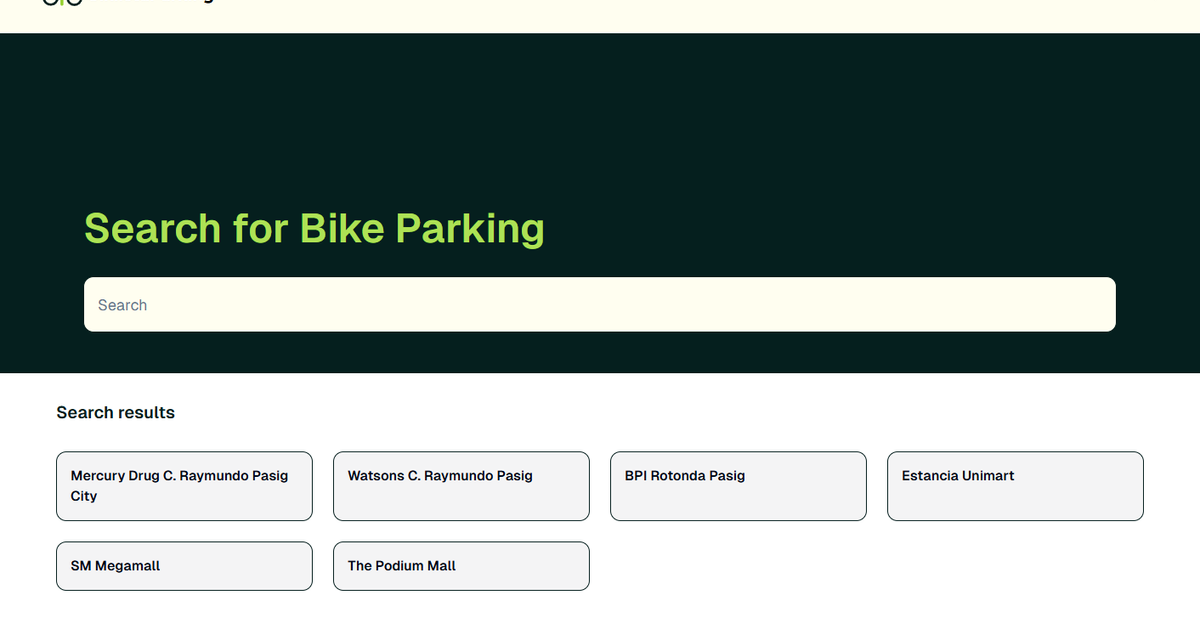Open BPI Rotonda Pasig parking result
This screenshot has width=1200, height=630.
click(x=738, y=486)
